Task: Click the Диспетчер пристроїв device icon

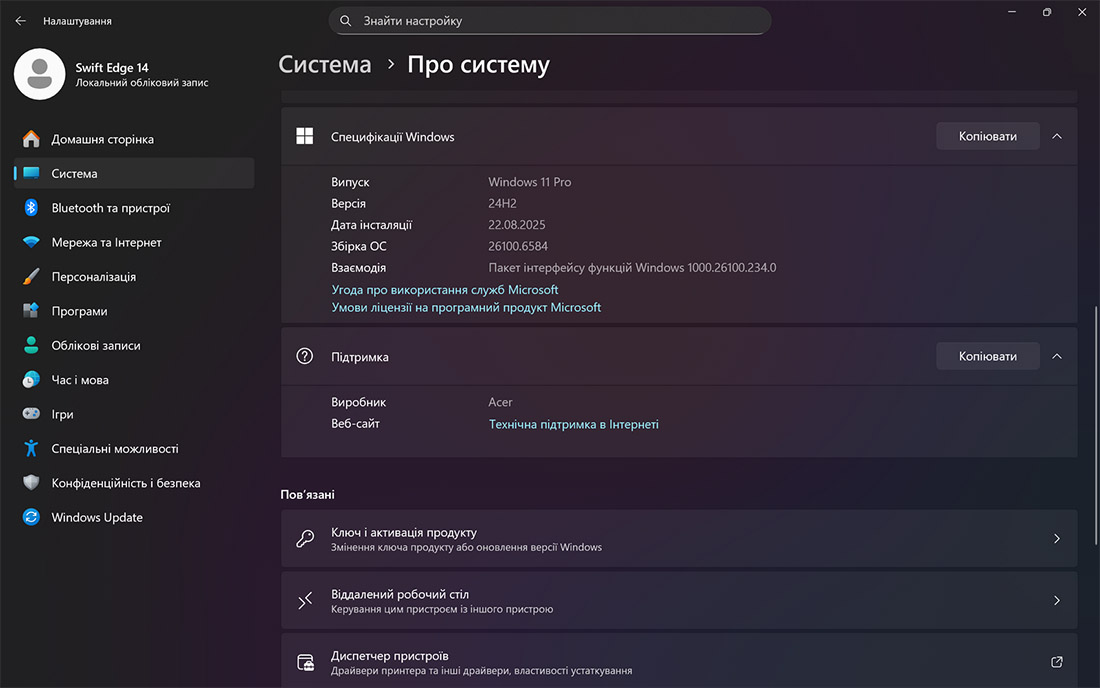Action: [305, 662]
